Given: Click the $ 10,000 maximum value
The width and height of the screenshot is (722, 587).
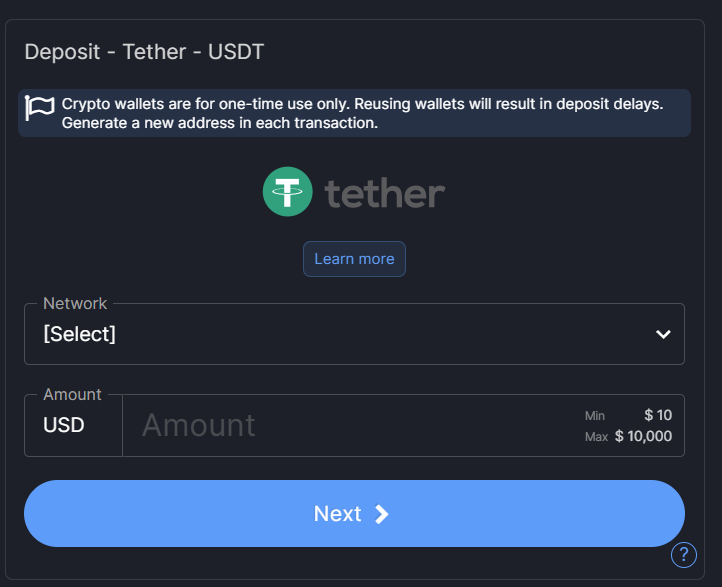Looking at the screenshot, I should click(643, 436).
